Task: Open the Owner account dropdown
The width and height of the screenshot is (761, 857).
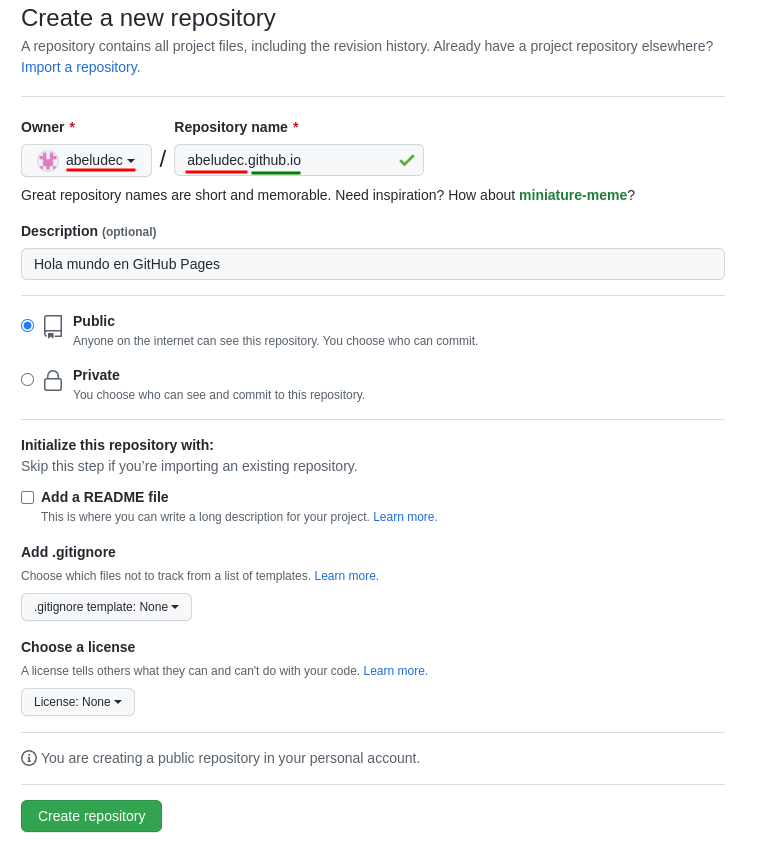Action: pos(85,160)
